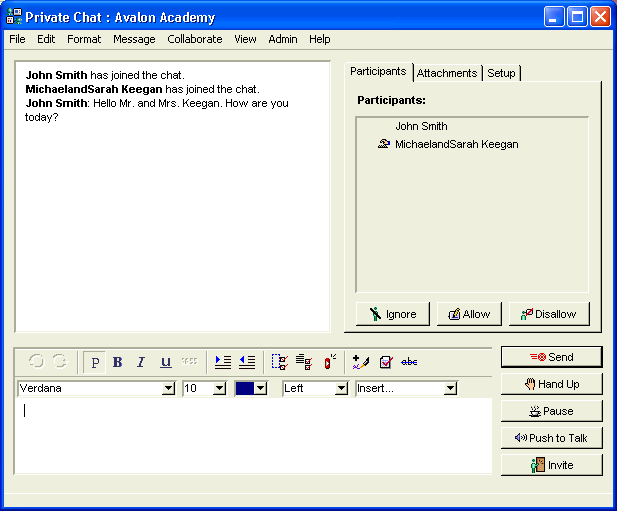Image resolution: width=617 pixels, height=511 pixels.
Task: Click the plain text P button
Action: (95, 362)
